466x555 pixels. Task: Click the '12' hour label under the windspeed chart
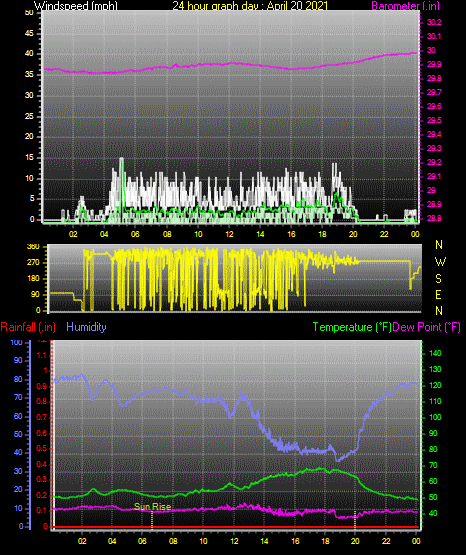tap(229, 234)
